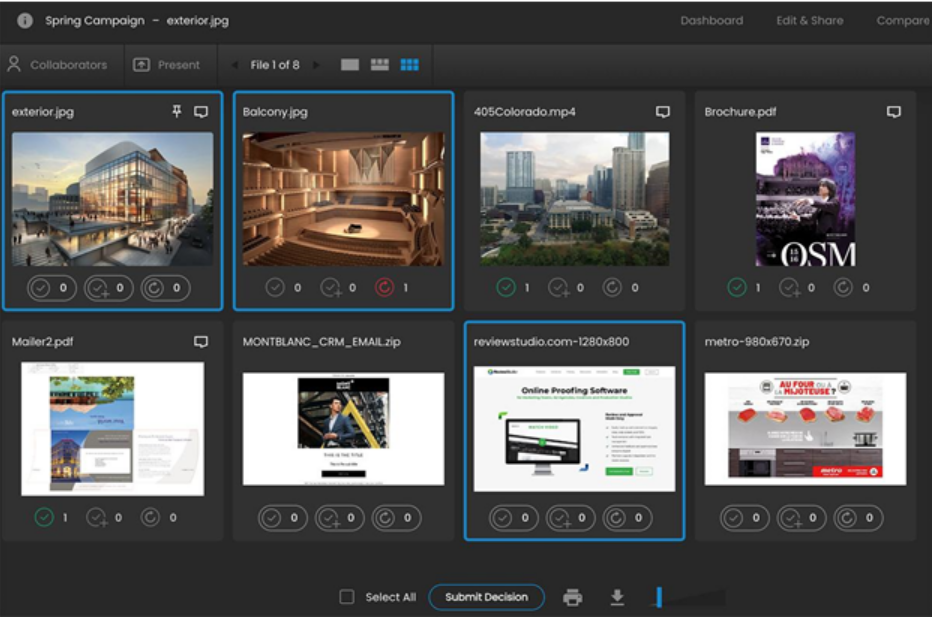932x617 pixels.
Task: Go to next file arrow
Action: point(317,65)
